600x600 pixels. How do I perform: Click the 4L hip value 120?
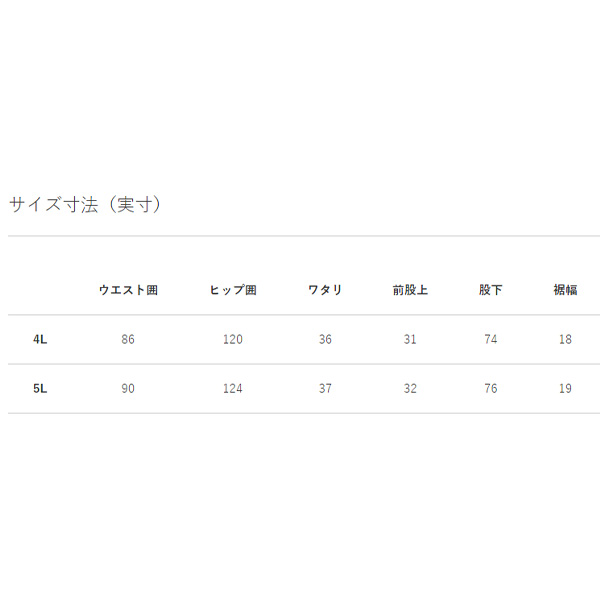(233, 340)
